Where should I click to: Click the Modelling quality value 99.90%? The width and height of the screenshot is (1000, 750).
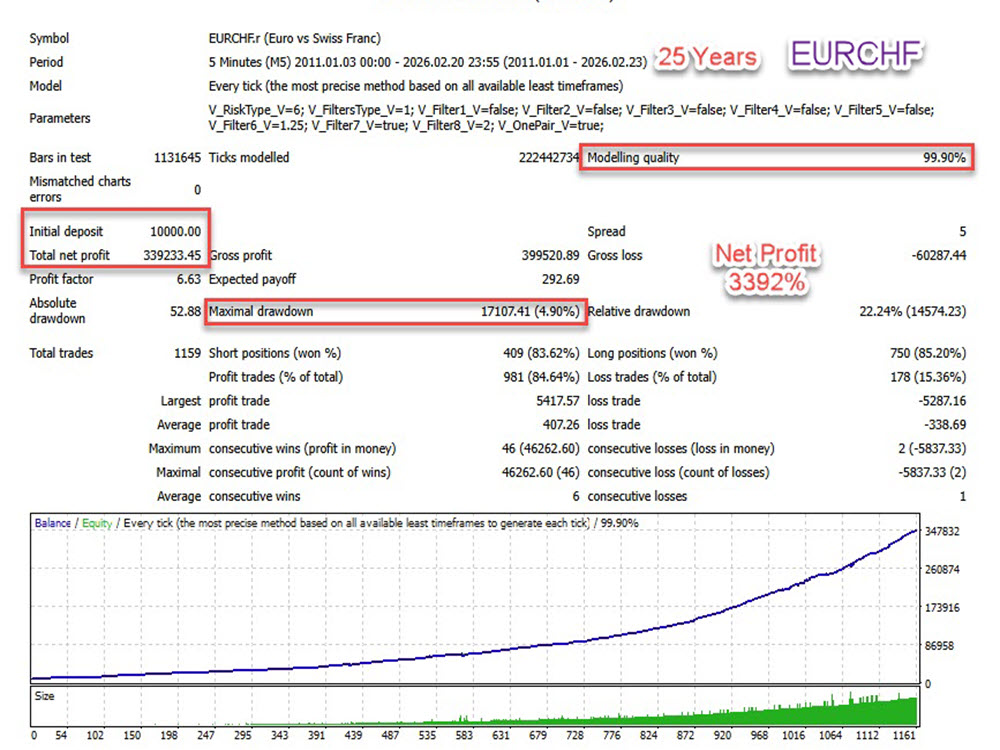[x=945, y=158]
